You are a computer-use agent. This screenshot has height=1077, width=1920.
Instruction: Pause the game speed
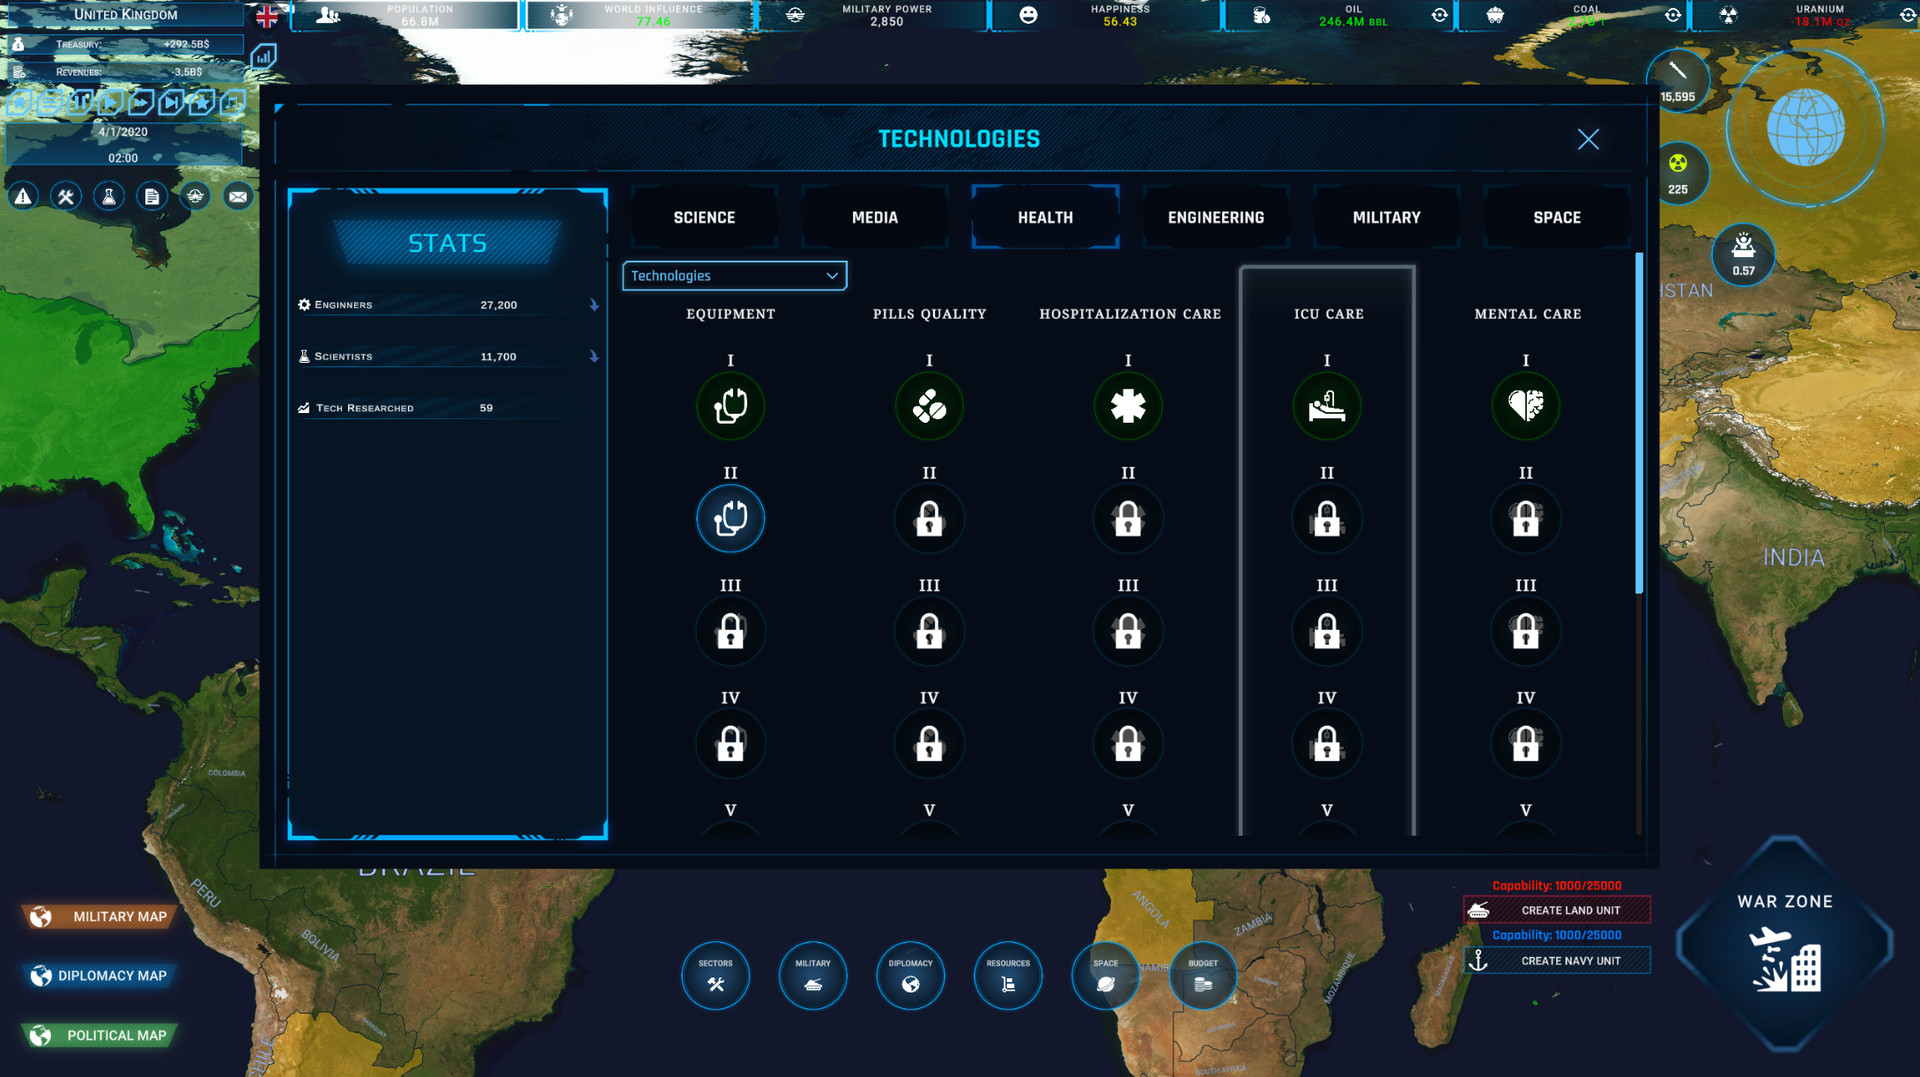pyautogui.click(x=80, y=103)
